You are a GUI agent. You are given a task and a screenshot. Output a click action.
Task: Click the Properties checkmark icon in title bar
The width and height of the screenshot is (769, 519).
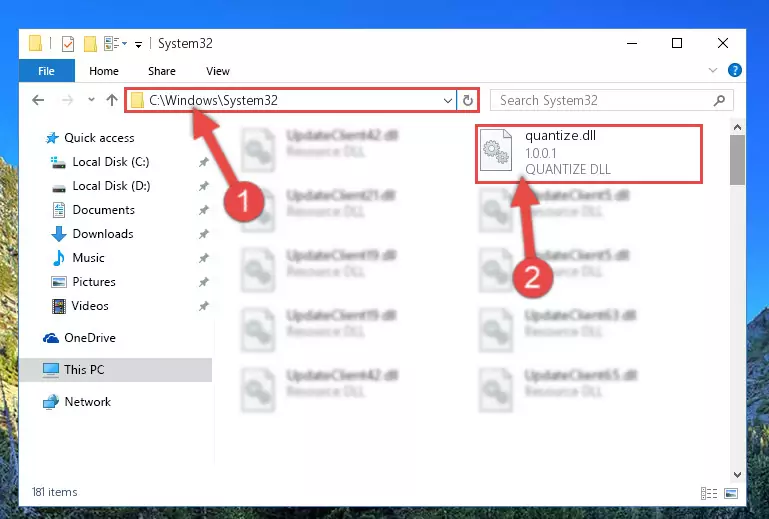tap(68, 44)
